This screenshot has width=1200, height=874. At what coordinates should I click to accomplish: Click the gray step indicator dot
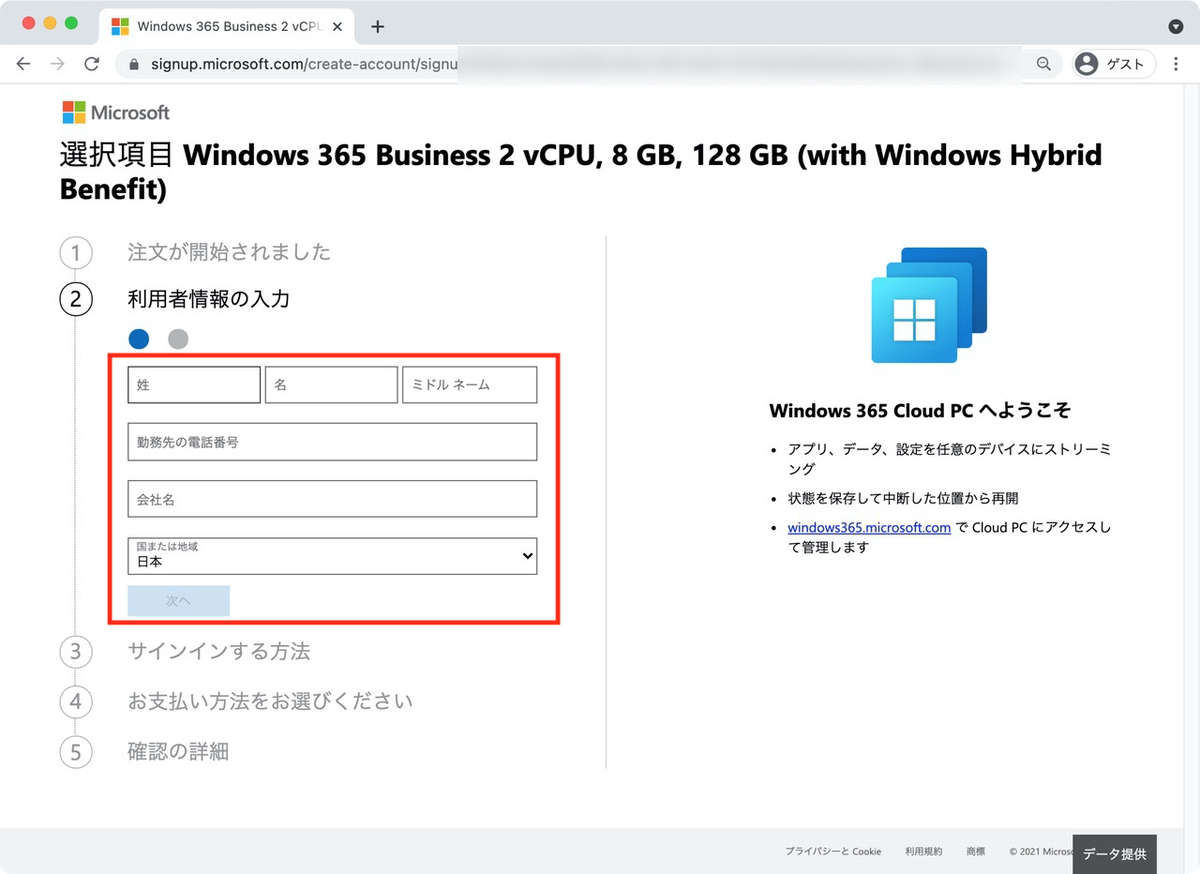click(178, 339)
